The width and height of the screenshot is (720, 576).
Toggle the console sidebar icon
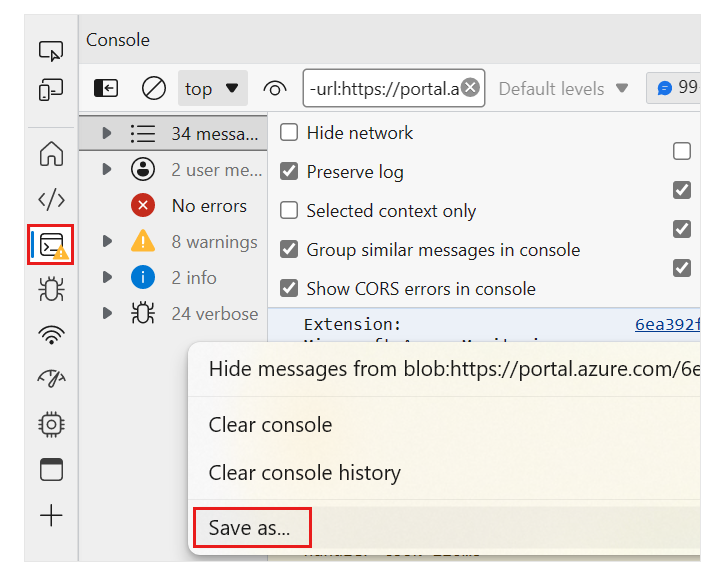click(x=106, y=88)
